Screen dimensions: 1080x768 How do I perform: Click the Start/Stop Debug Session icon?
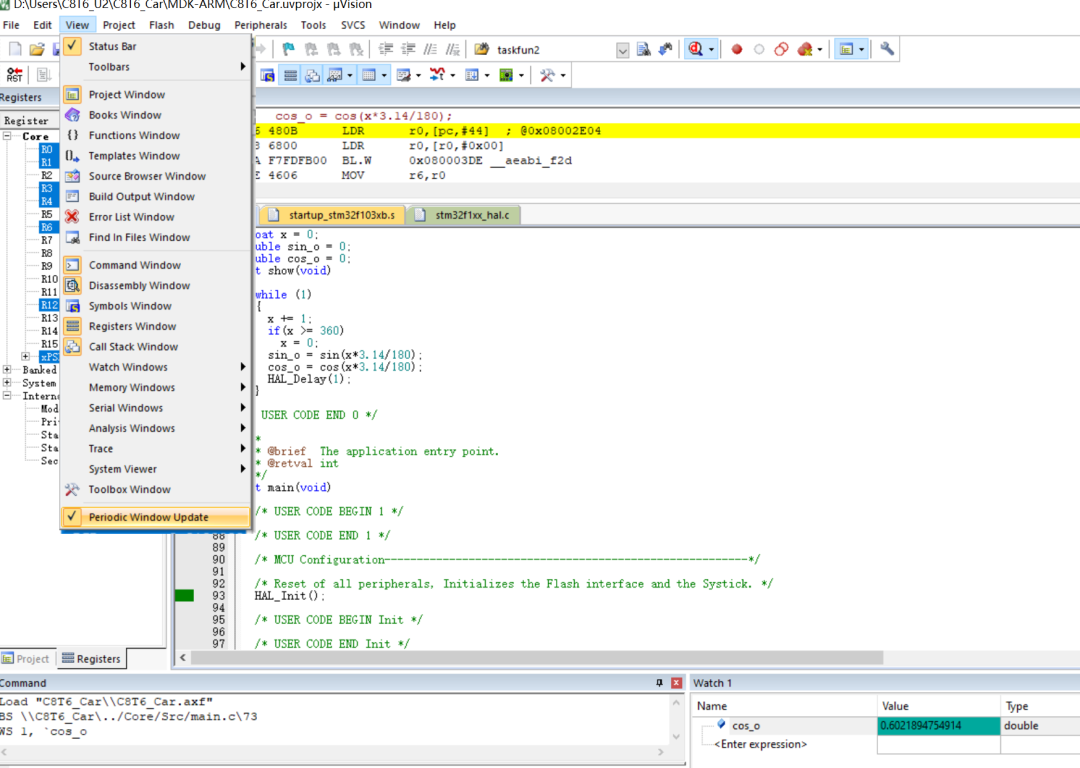pyautogui.click(x=695, y=49)
